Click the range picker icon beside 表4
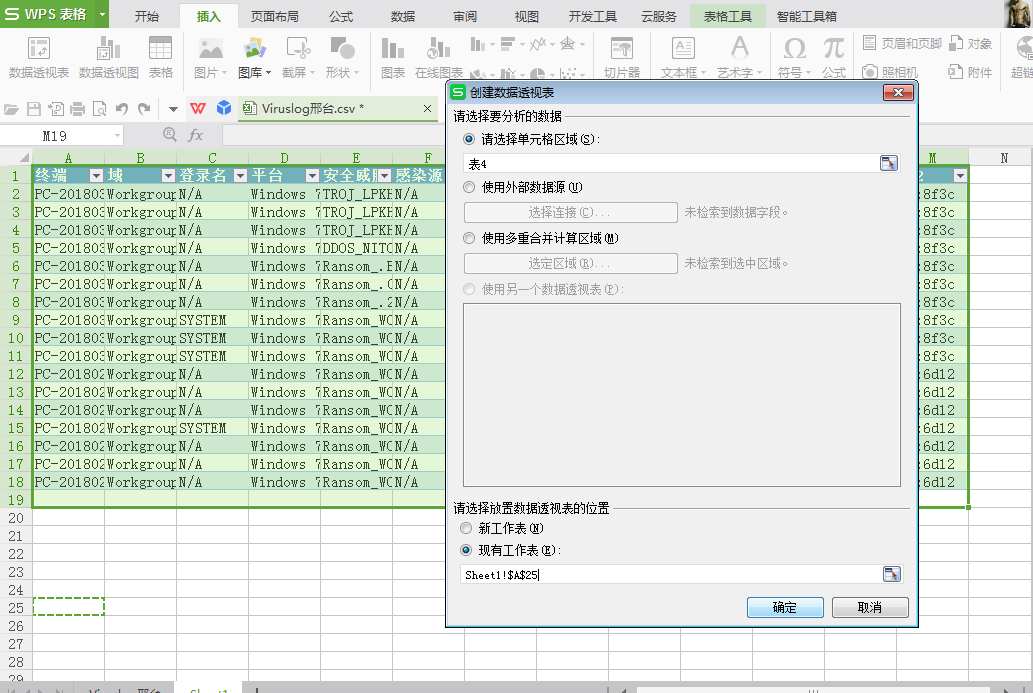1033x693 pixels. pos(888,163)
